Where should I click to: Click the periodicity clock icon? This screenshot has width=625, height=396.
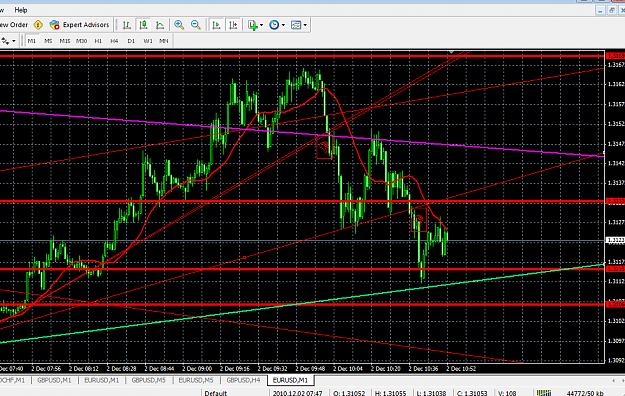[x=274, y=25]
